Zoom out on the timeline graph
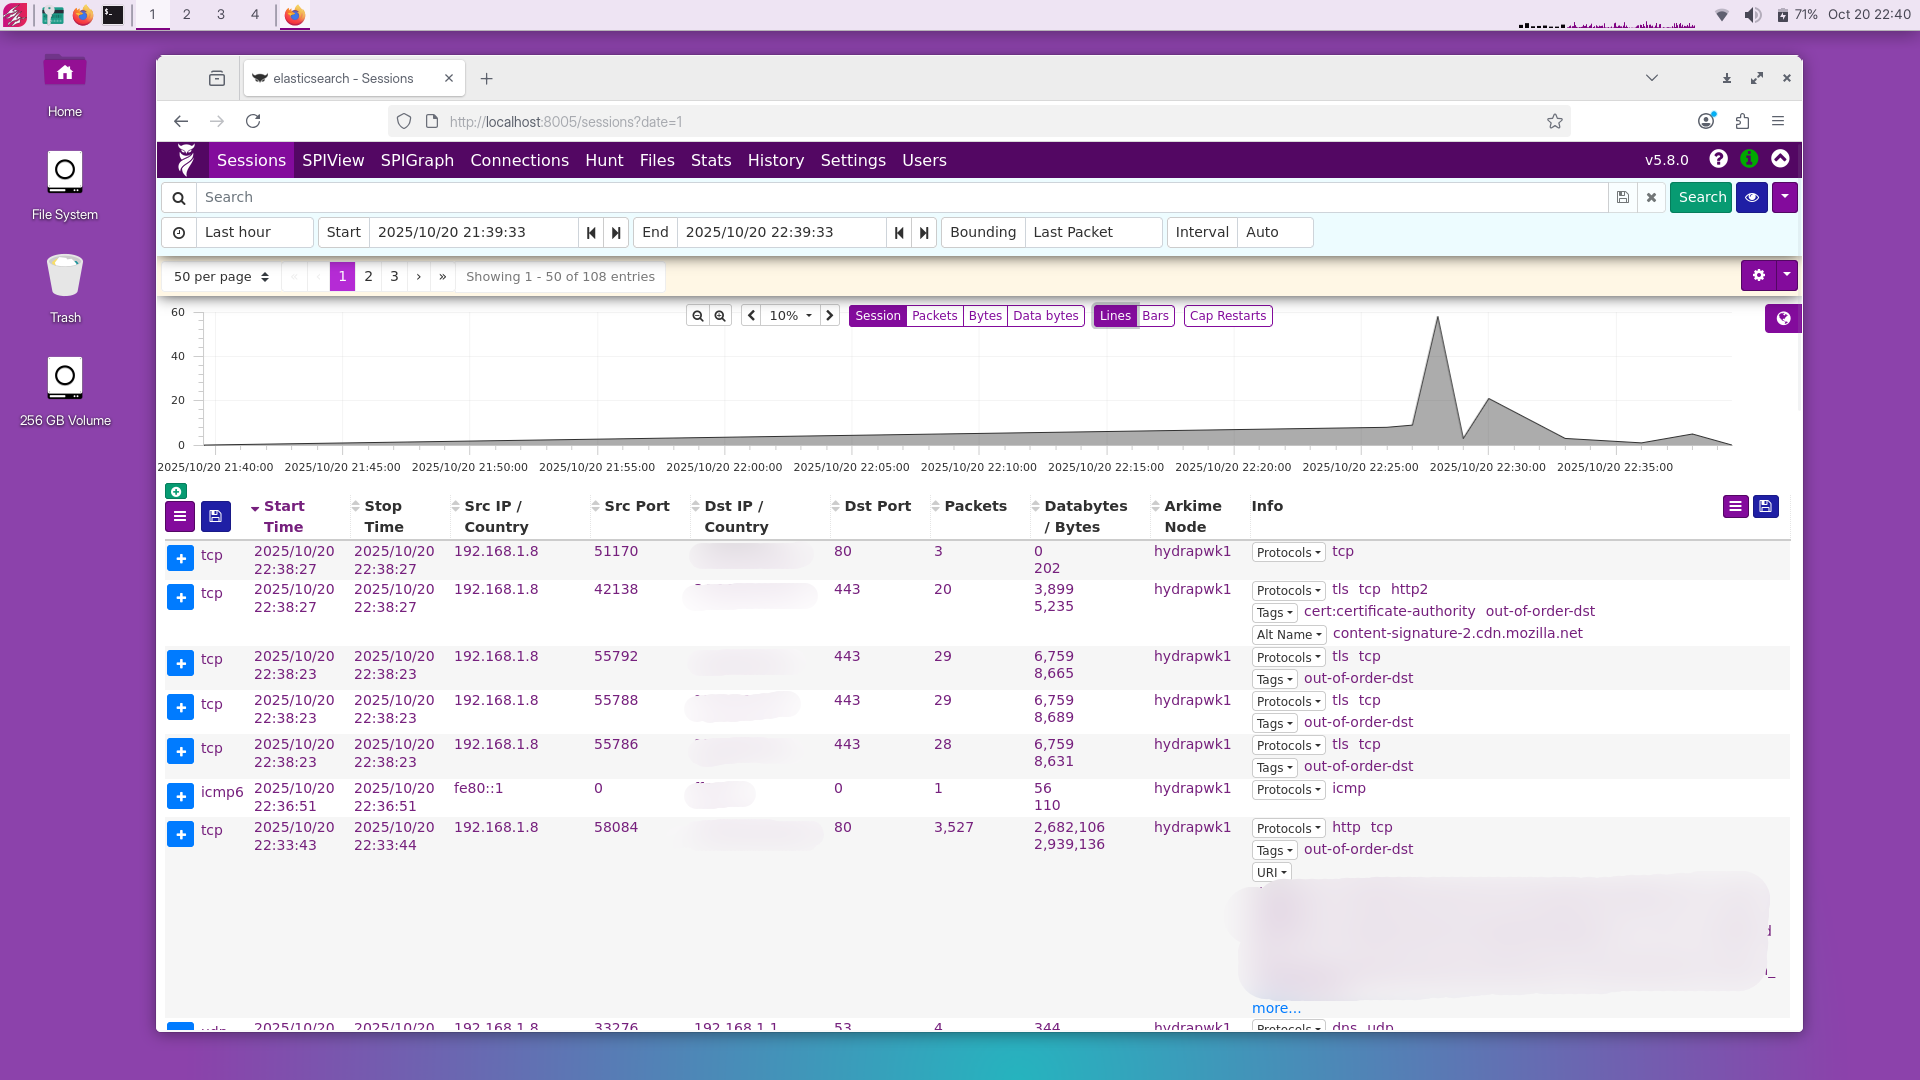This screenshot has width=1920, height=1080. pos(697,316)
